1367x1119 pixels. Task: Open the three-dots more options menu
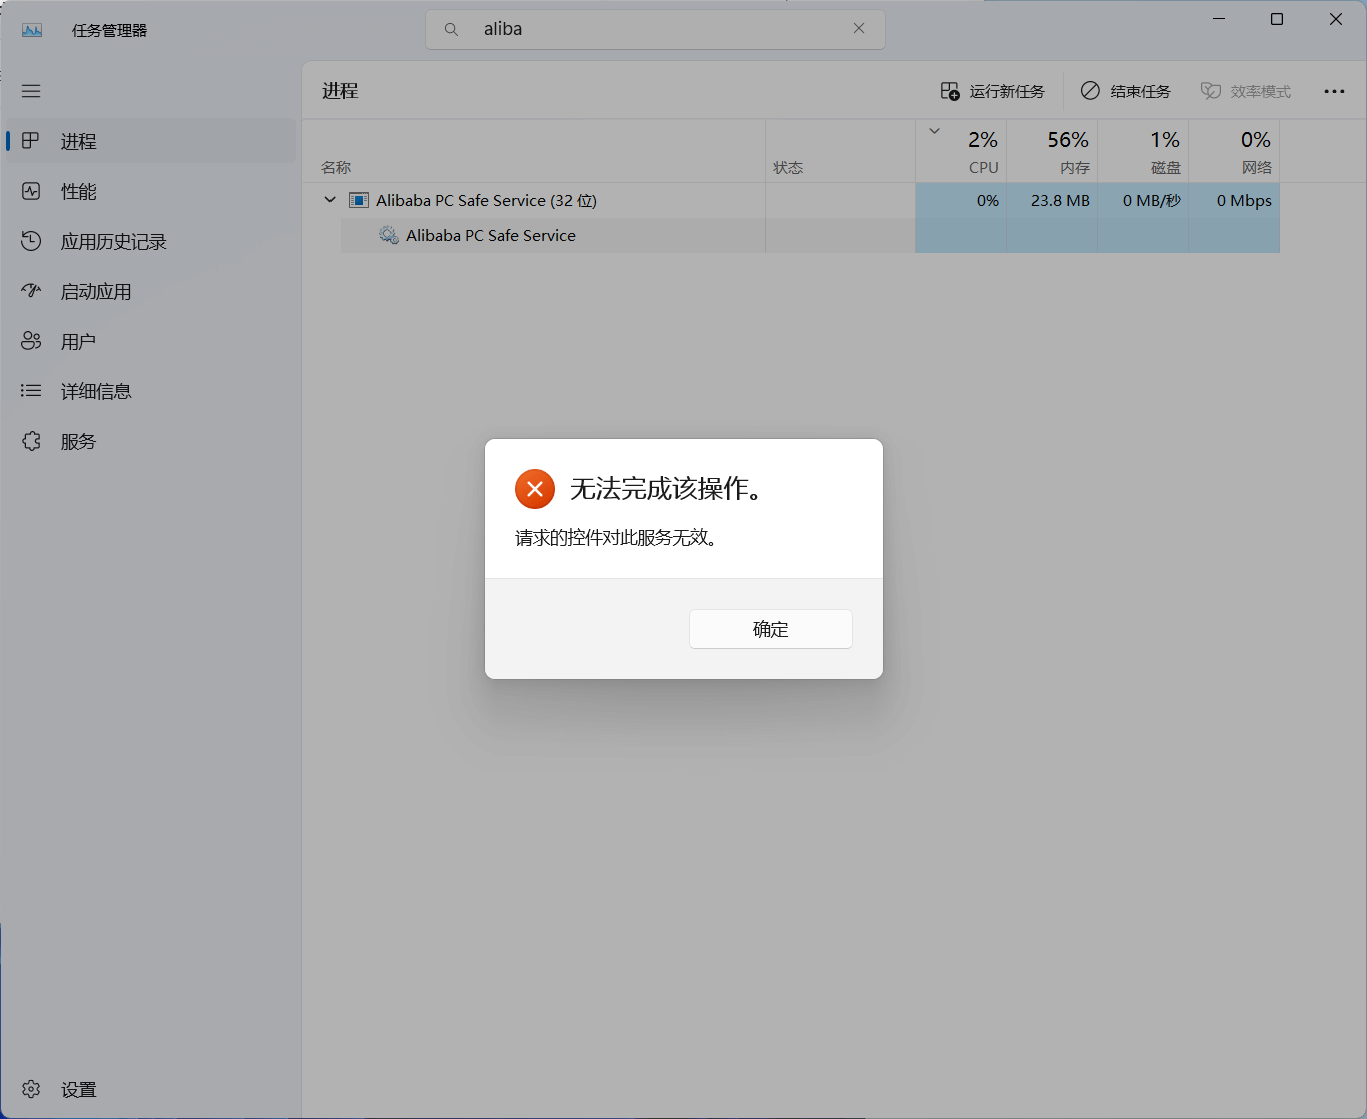(x=1334, y=91)
